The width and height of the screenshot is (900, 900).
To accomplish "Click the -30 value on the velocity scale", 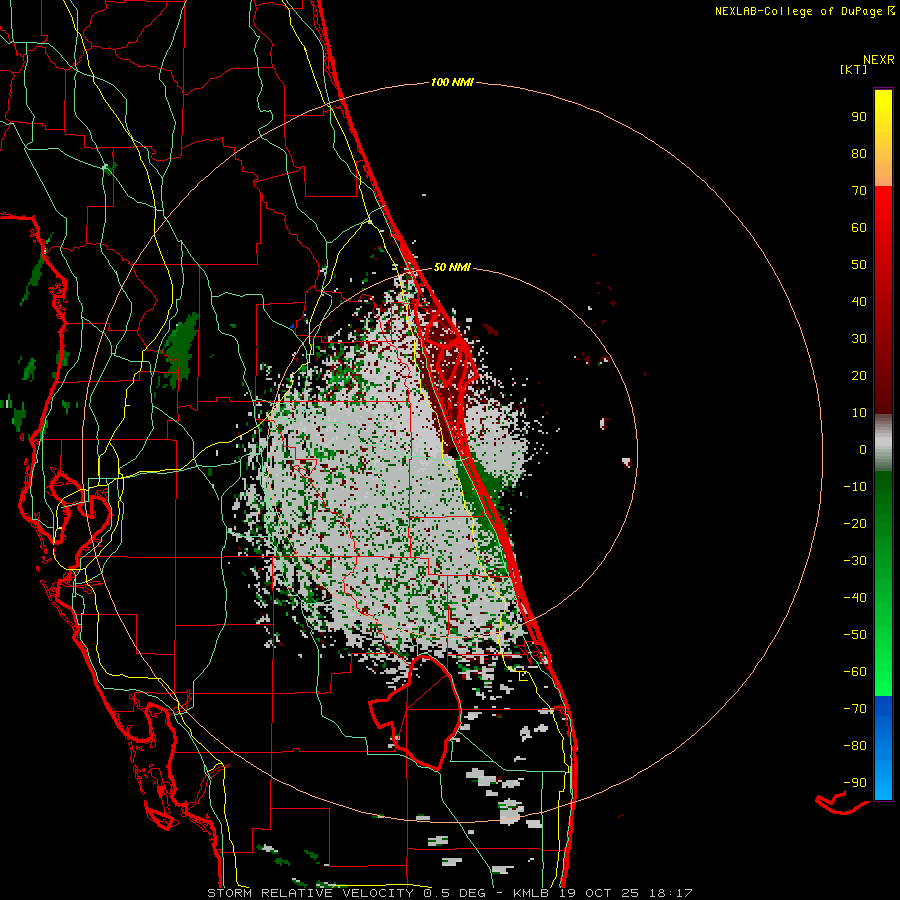I will (855, 561).
